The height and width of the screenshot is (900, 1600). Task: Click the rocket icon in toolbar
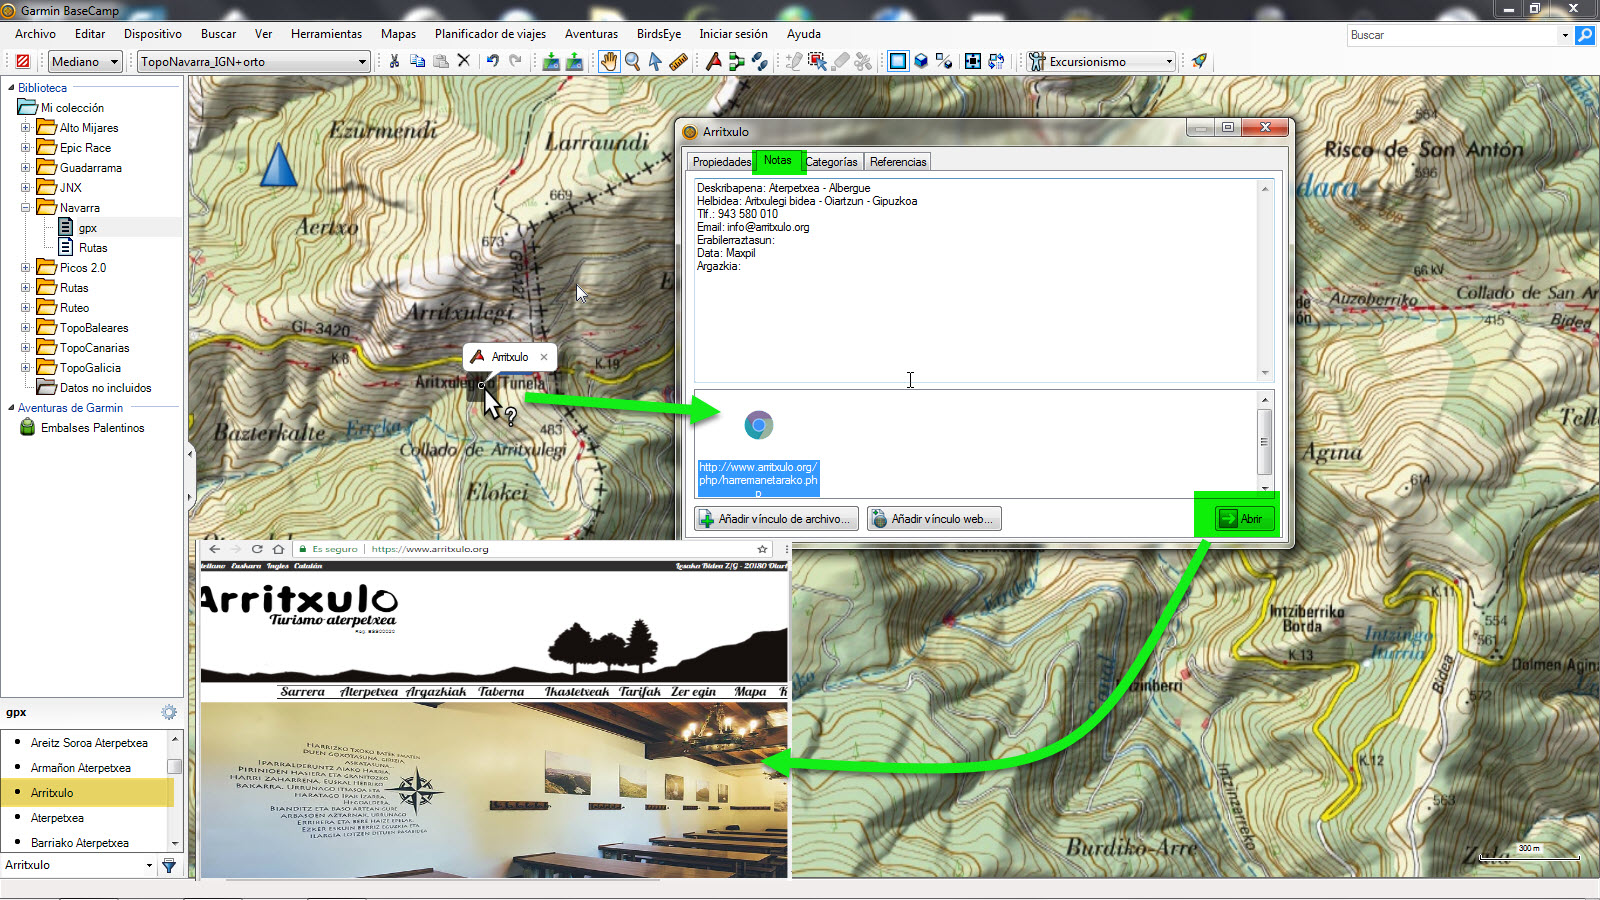click(x=1199, y=61)
